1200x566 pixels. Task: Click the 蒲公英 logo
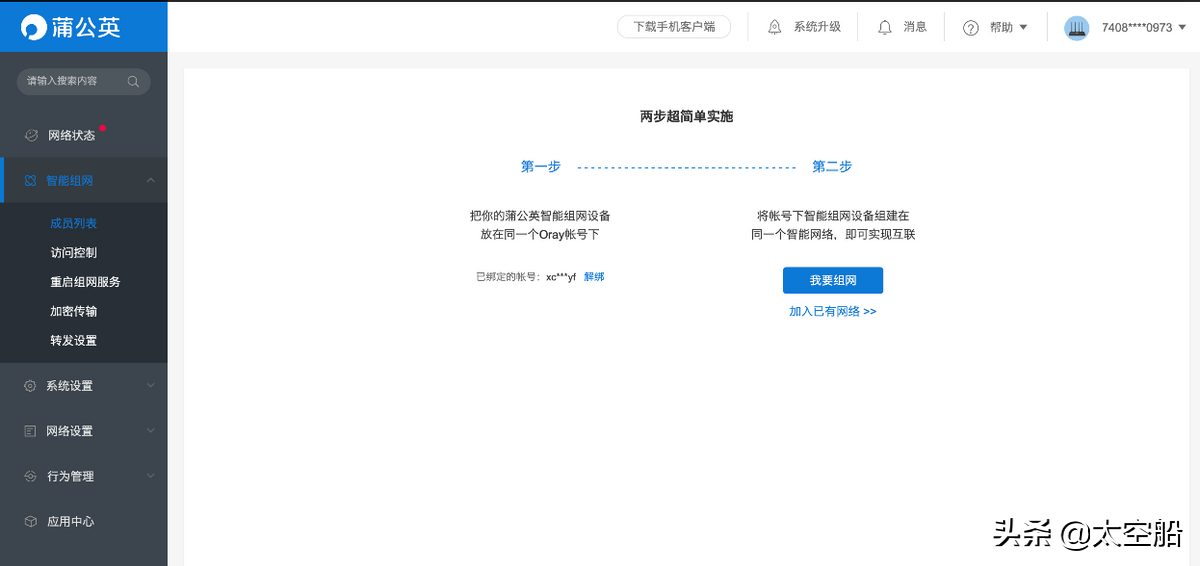point(71,27)
